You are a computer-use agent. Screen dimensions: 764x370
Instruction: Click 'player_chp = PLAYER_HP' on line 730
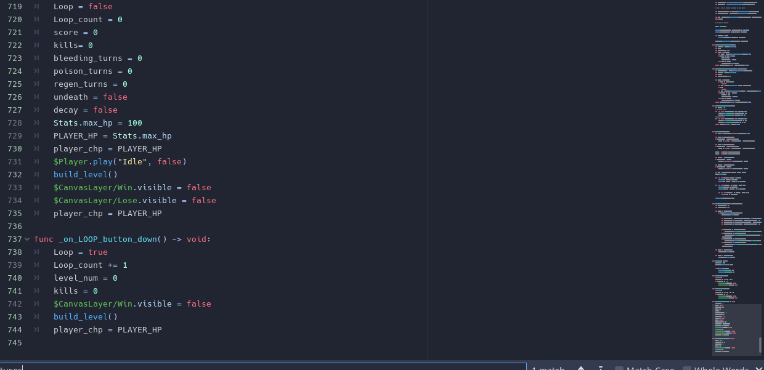point(107,149)
